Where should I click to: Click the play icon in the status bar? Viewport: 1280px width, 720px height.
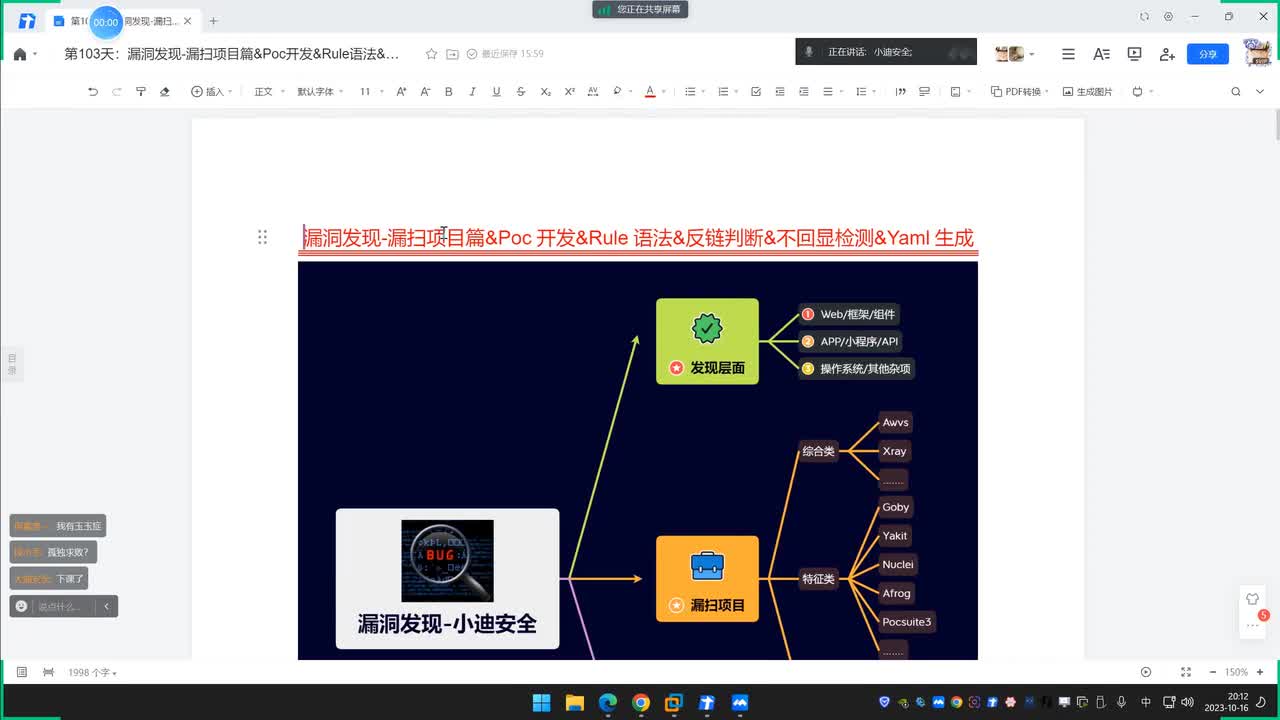(1146, 672)
